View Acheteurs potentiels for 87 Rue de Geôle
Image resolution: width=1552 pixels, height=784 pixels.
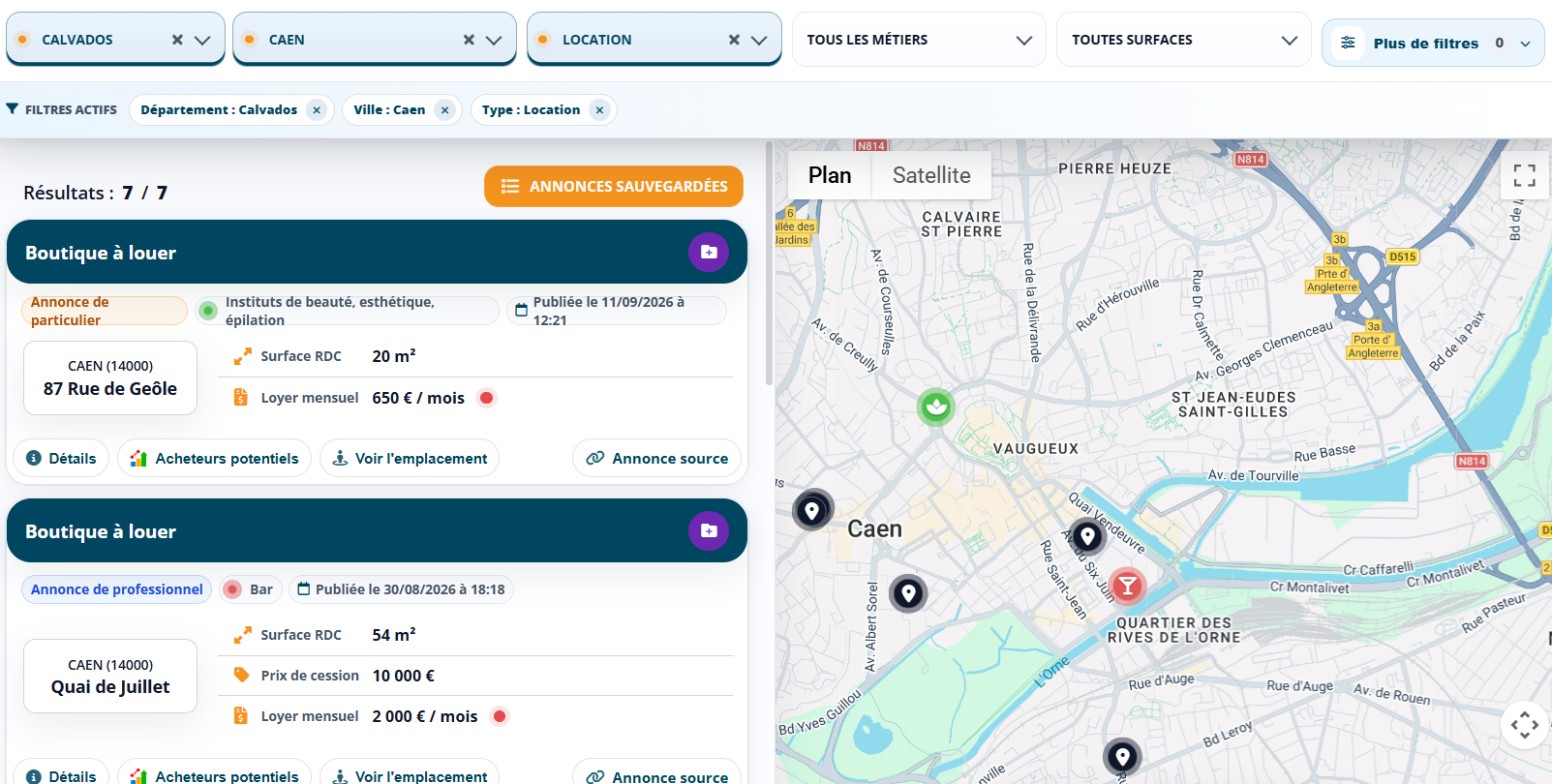tap(214, 458)
